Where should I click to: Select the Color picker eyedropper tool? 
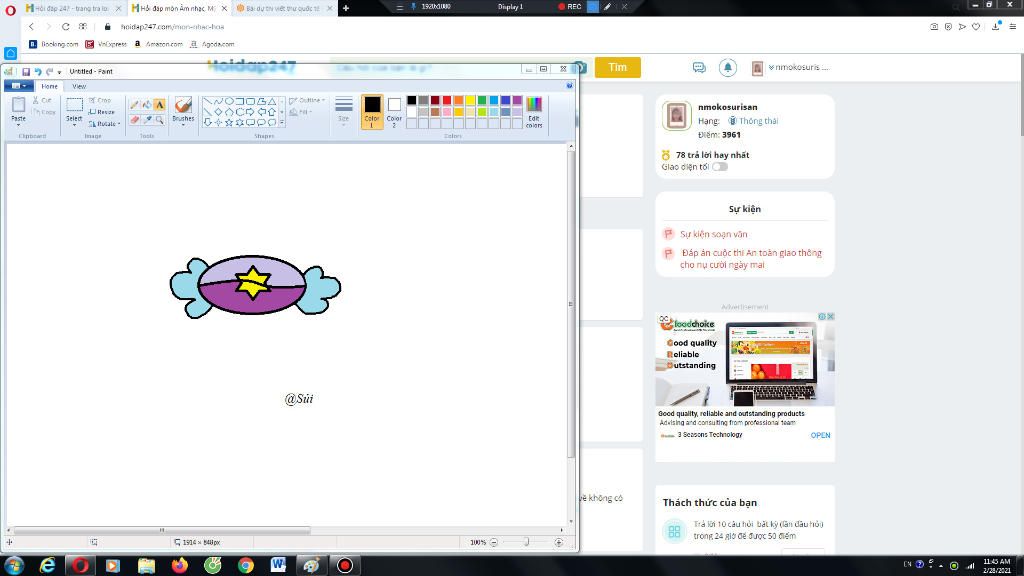(146, 120)
